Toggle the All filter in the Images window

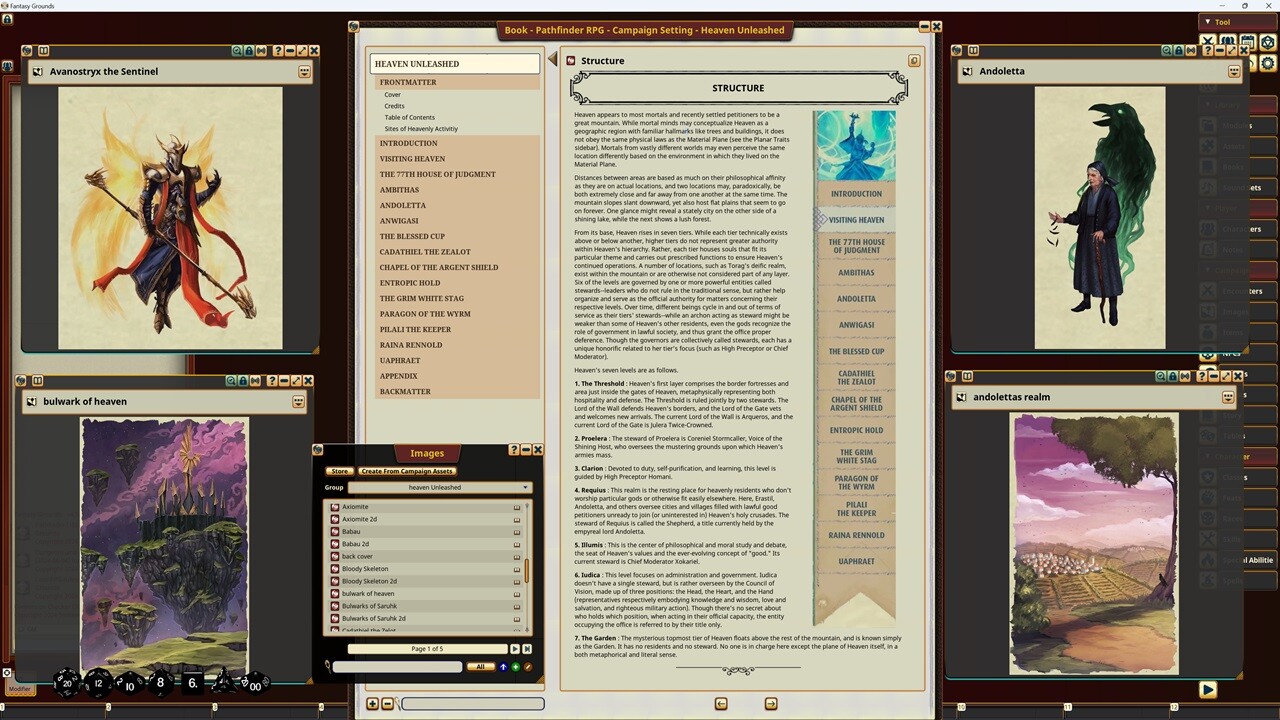(x=481, y=666)
